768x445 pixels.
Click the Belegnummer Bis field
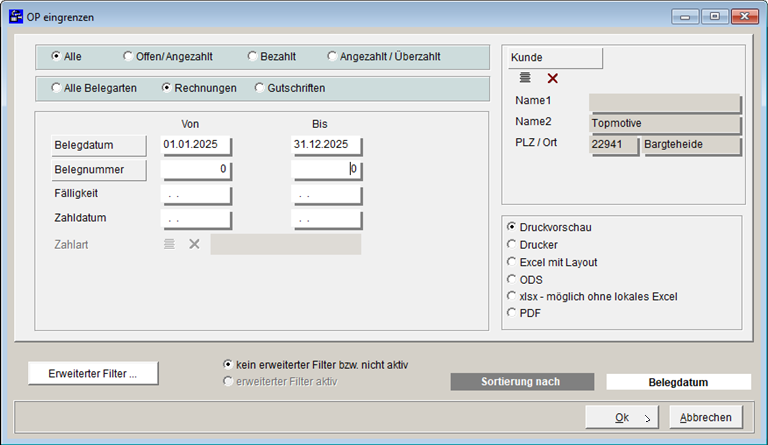click(327, 170)
